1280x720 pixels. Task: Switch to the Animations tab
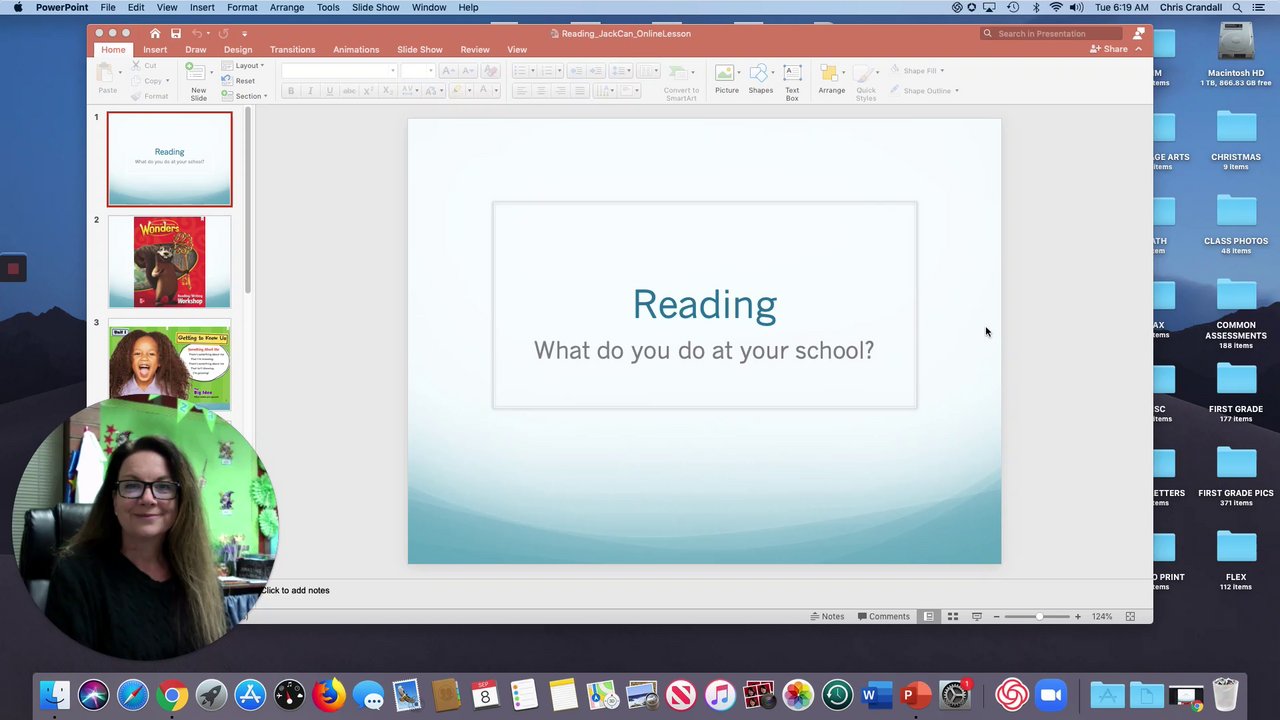(356, 49)
